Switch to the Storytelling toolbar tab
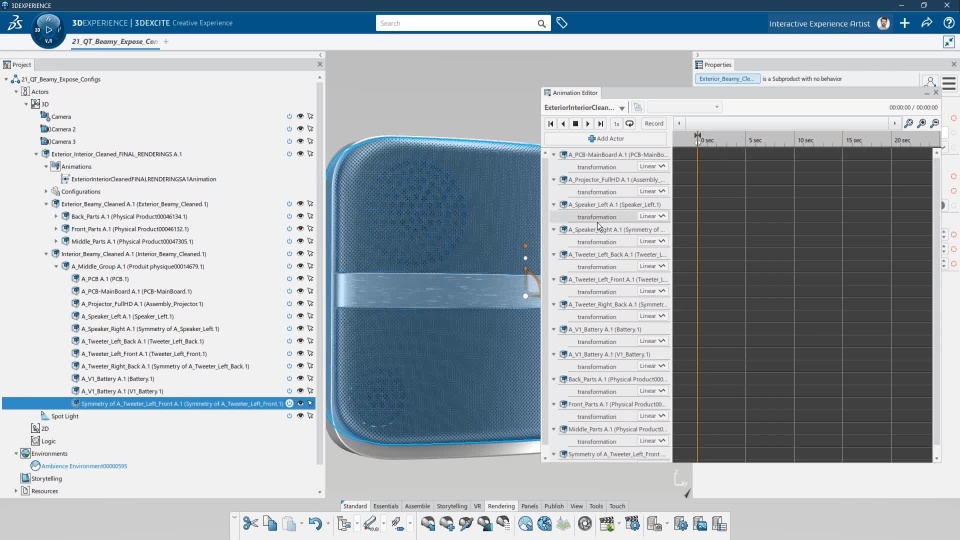 pos(451,506)
